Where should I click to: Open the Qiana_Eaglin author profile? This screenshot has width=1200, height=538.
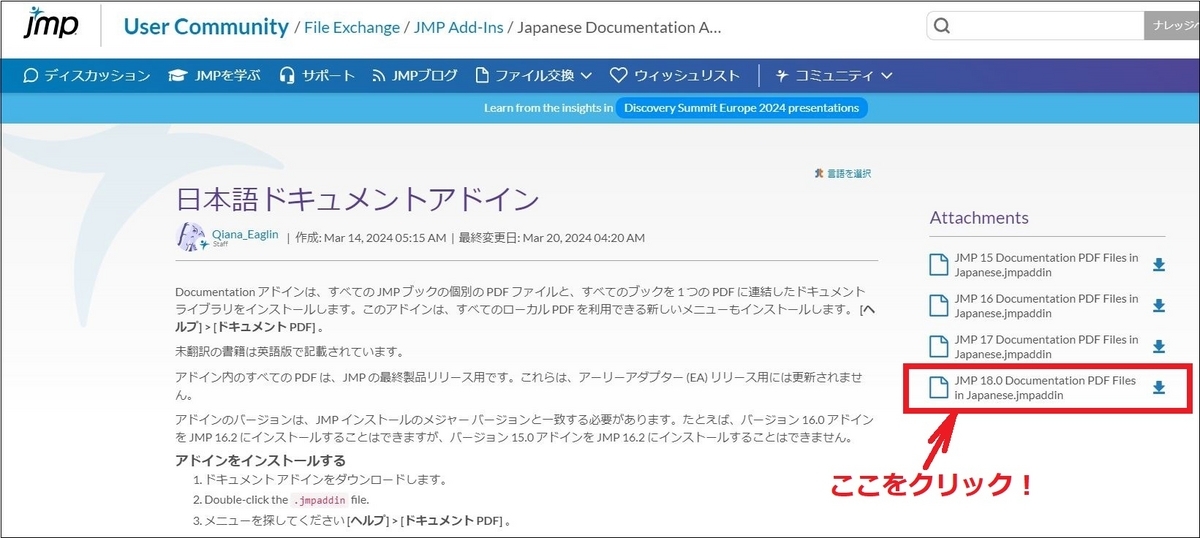(x=245, y=233)
